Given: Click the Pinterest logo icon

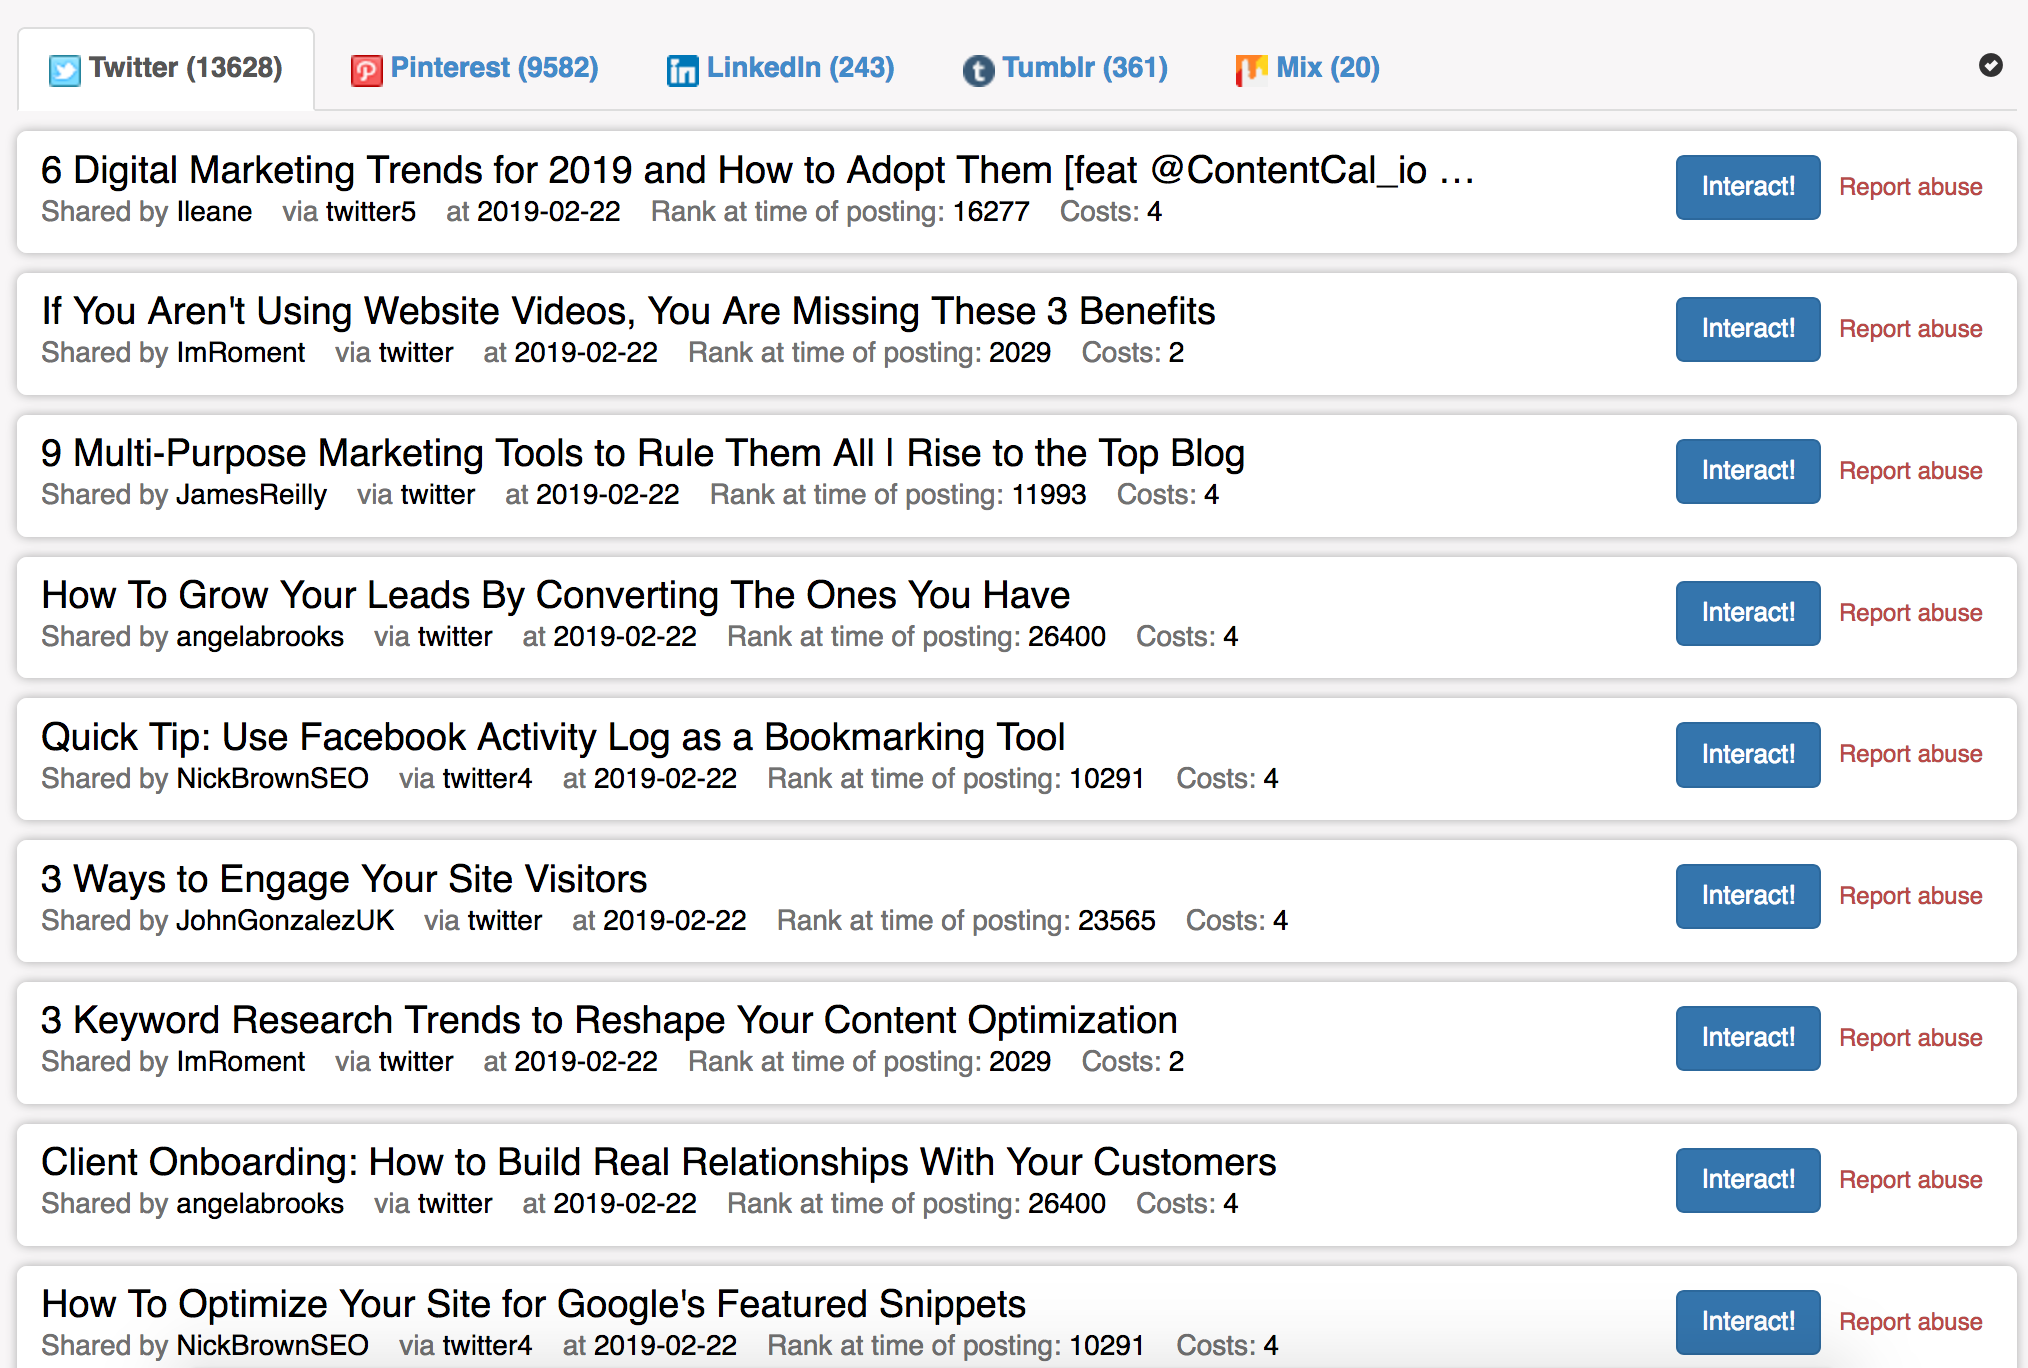Looking at the screenshot, I should 367,70.
